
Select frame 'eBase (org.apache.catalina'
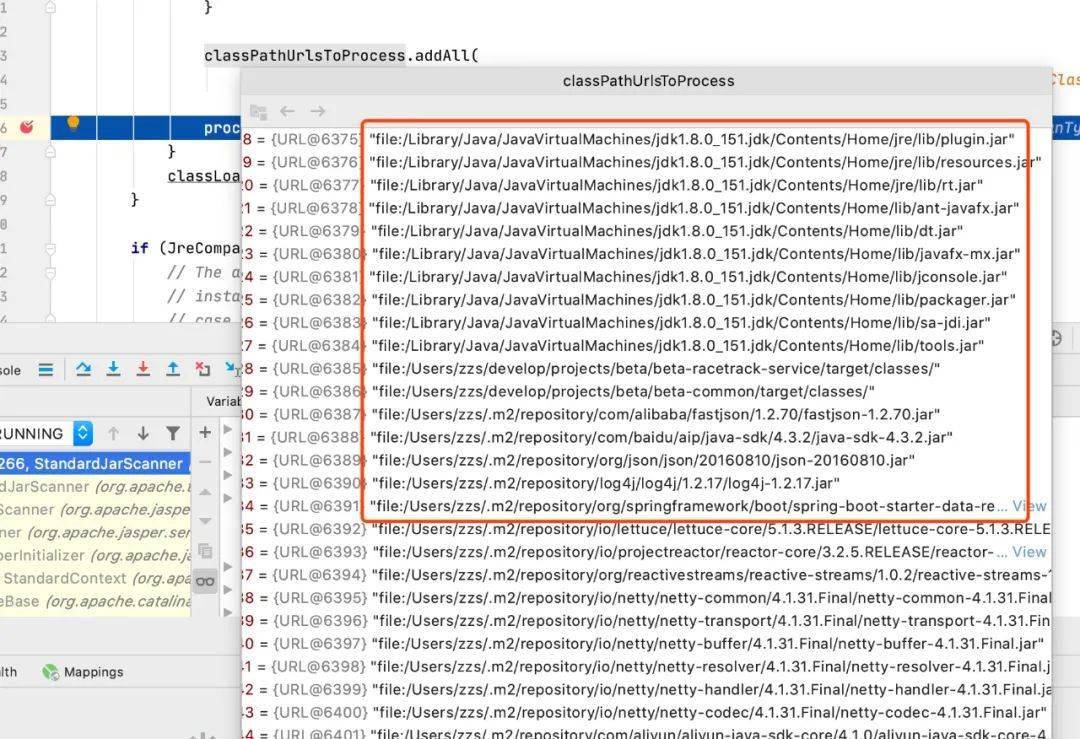[95, 601]
